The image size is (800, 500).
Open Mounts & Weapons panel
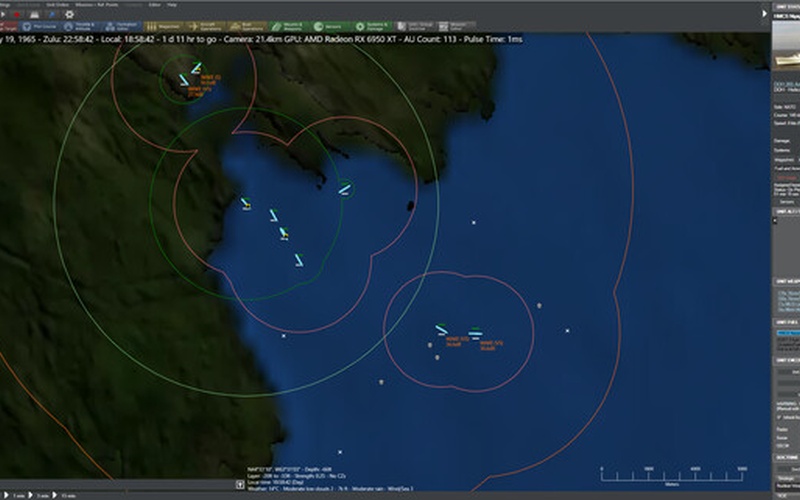pyautogui.click(x=288, y=26)
